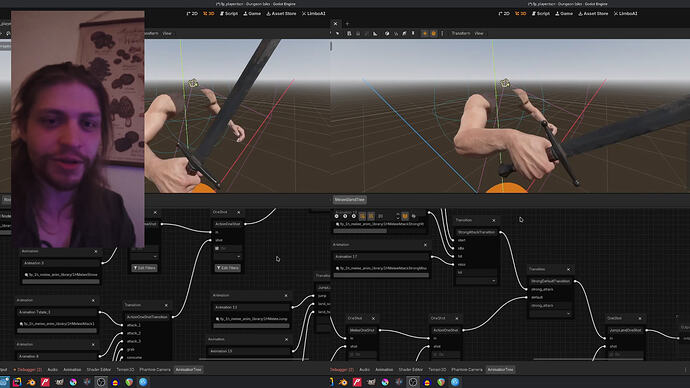Close the scene tab in right window

[x=335, y=24]
